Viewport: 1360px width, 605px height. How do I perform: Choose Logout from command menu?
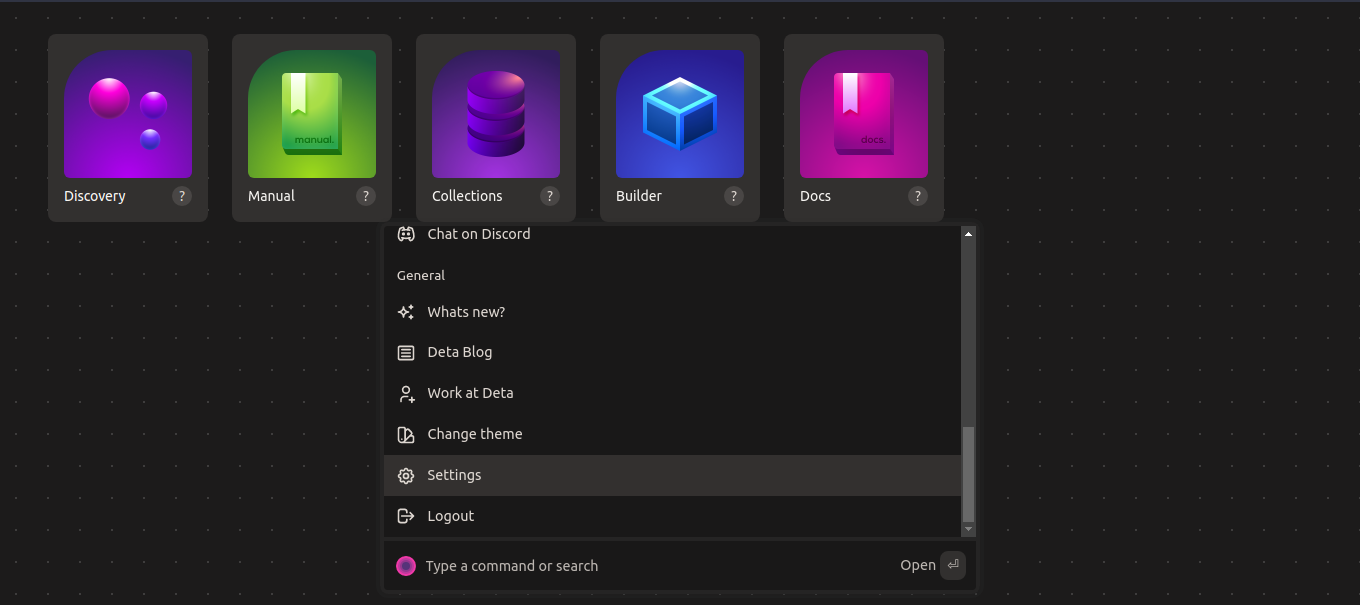click(672, 517)
